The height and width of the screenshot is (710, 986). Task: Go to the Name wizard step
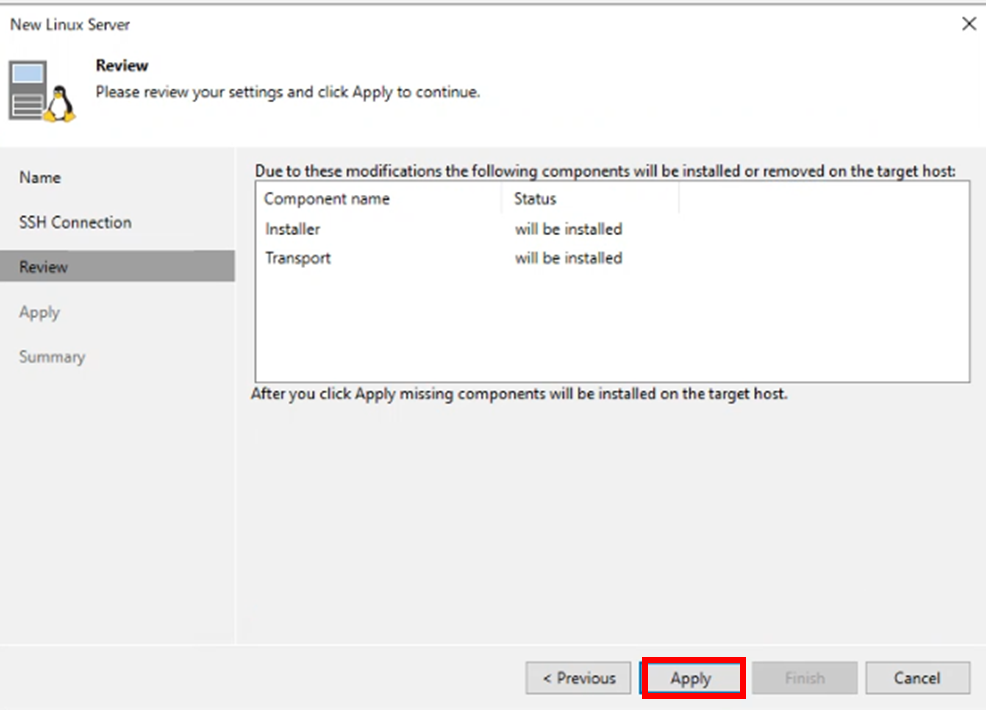40,177
